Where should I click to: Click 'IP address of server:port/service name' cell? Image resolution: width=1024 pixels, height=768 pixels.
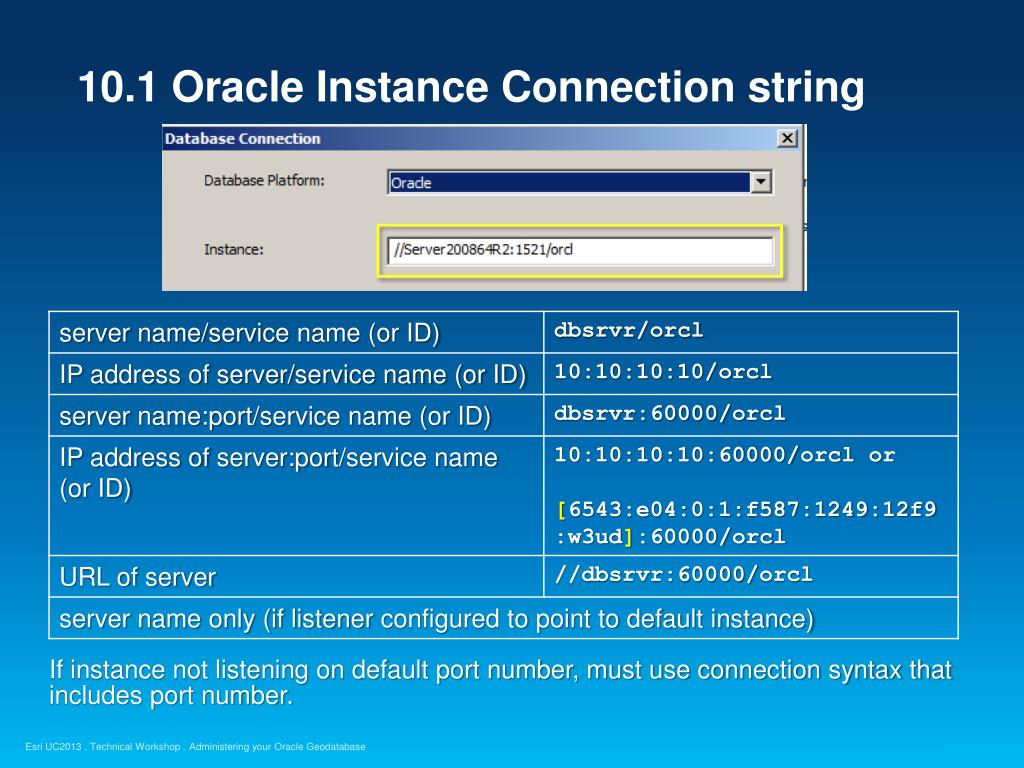click(x=296, y=496)
